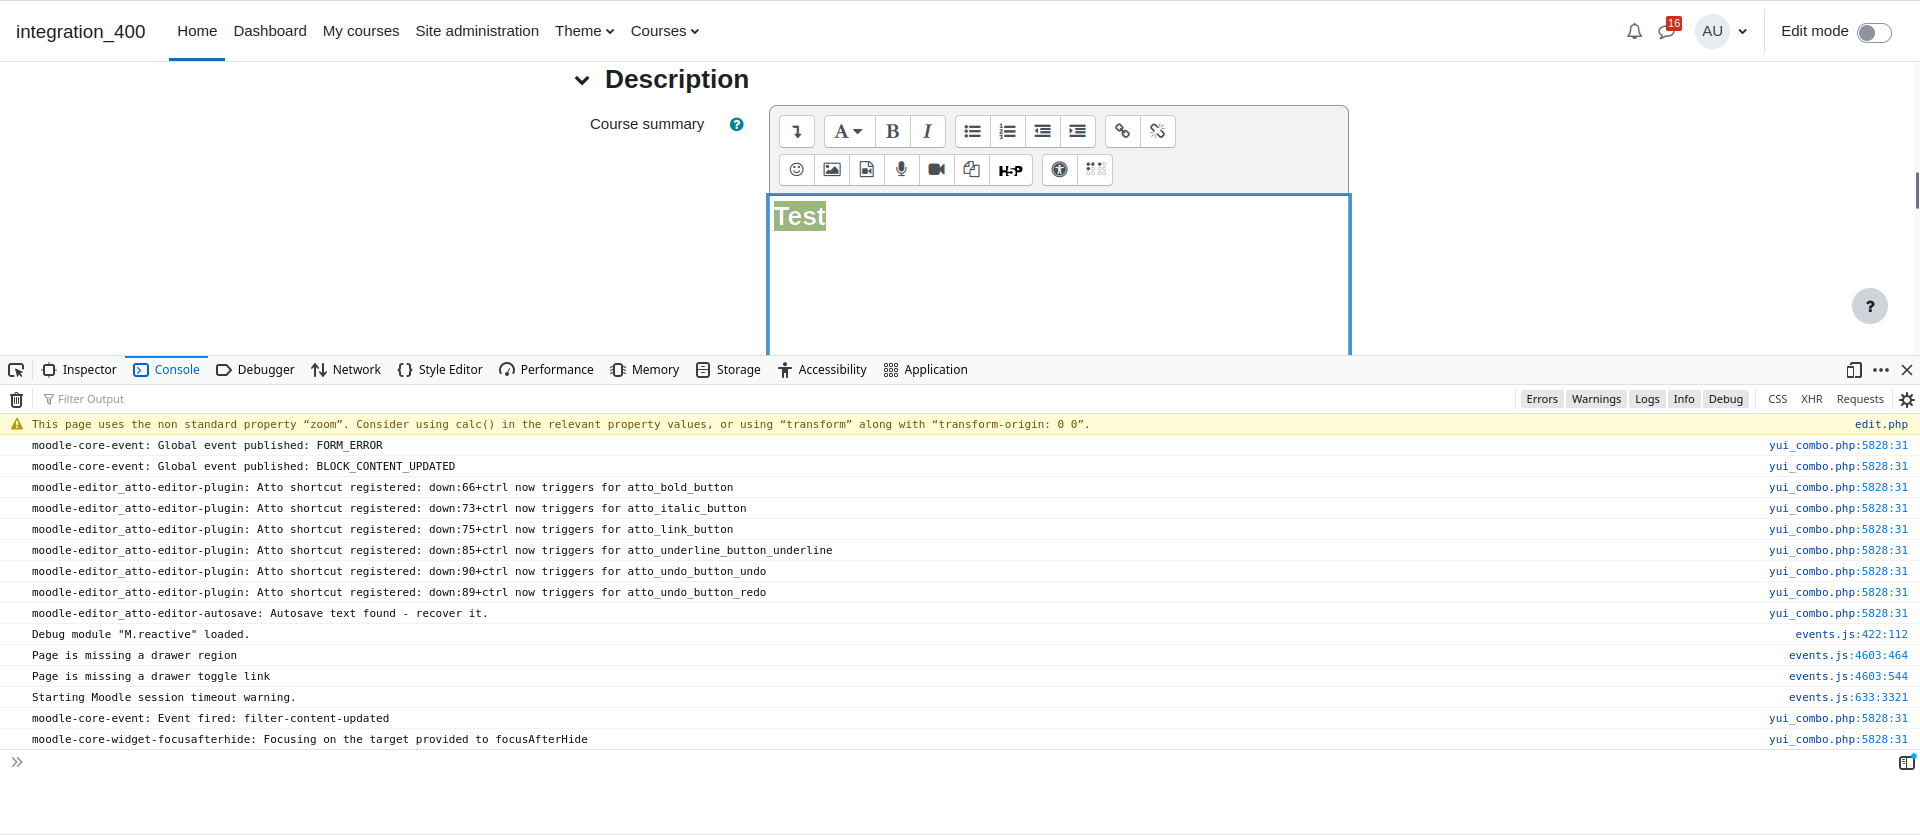
Task: Open the Memory tab
Action: (645, 370)
